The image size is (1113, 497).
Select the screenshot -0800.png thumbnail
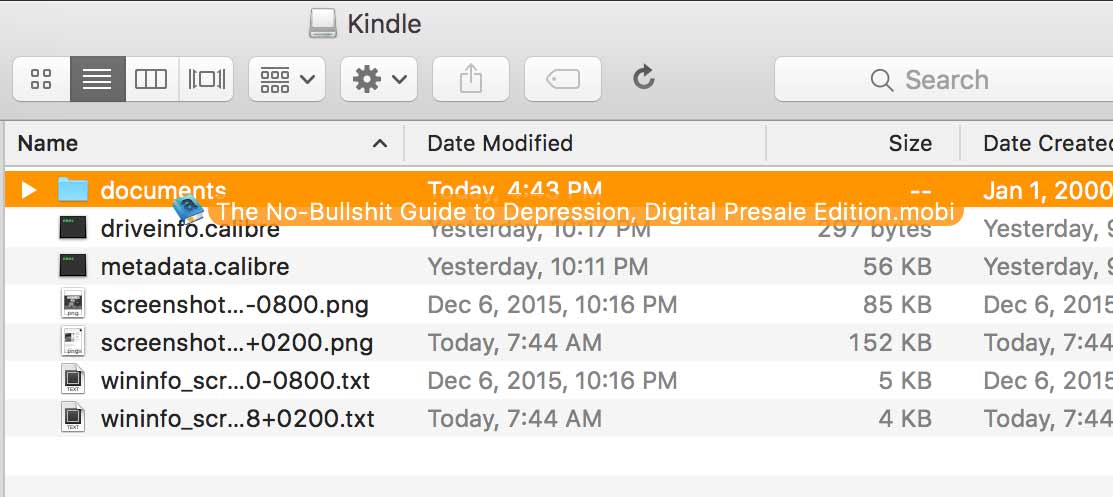tap(73, 305)
